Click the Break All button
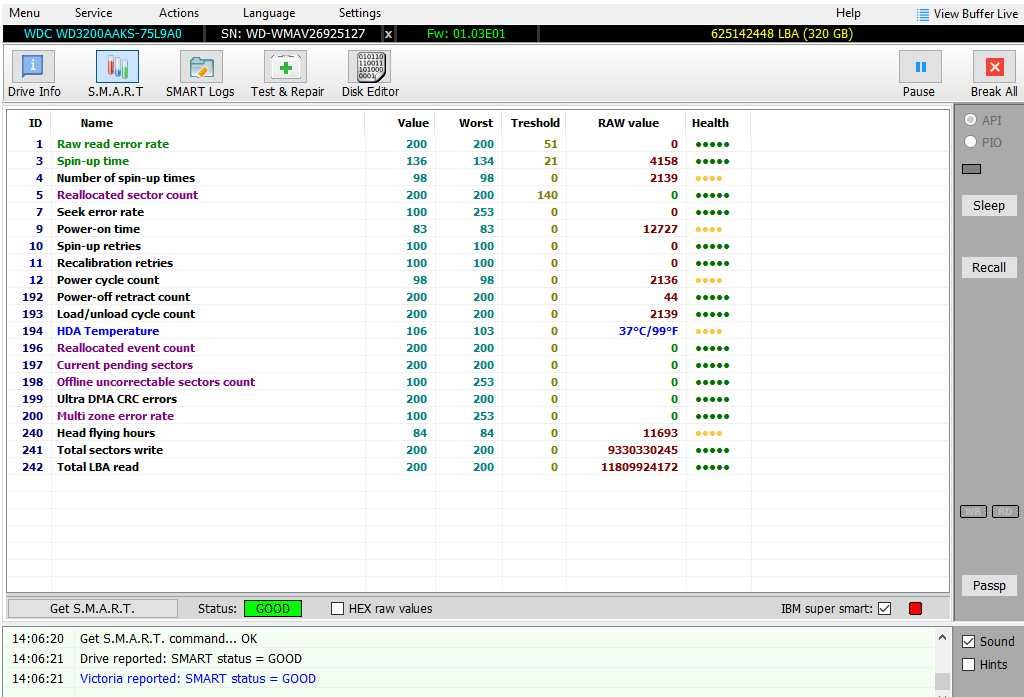The width and height of the screenshot is (1024, 697). coord(994,74)
